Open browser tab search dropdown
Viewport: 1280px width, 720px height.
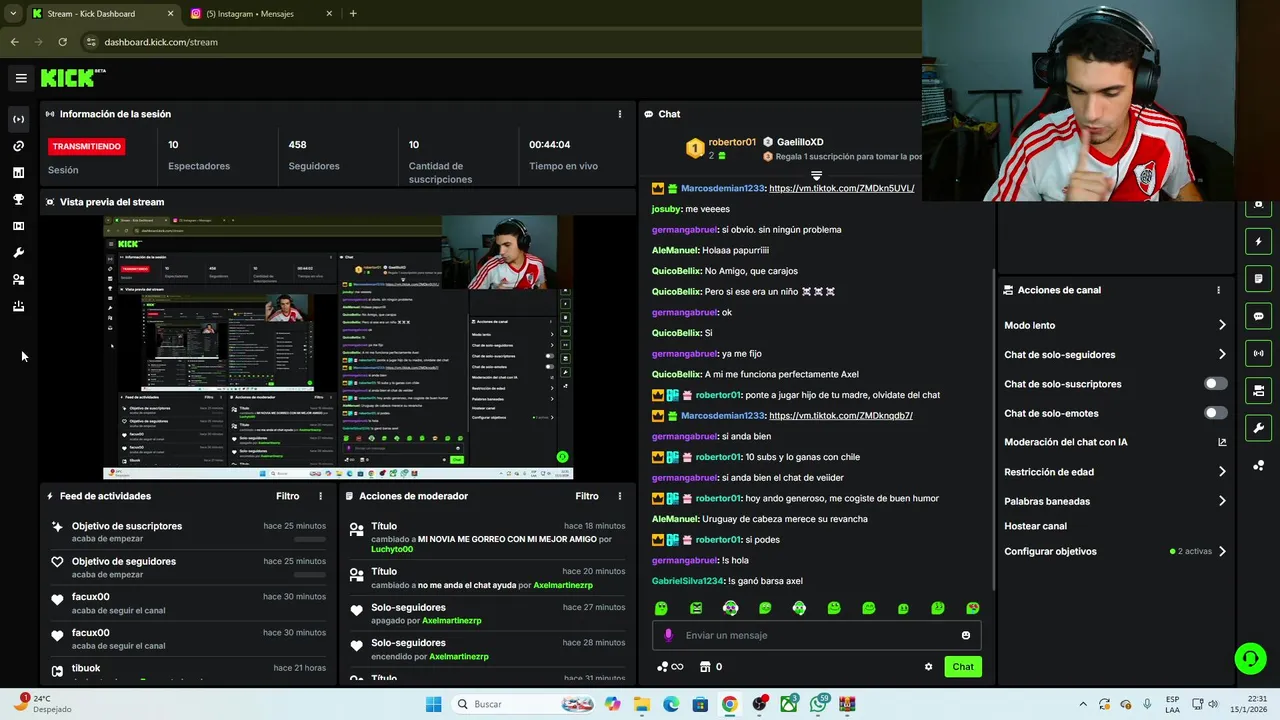click(x=12, y=14)
